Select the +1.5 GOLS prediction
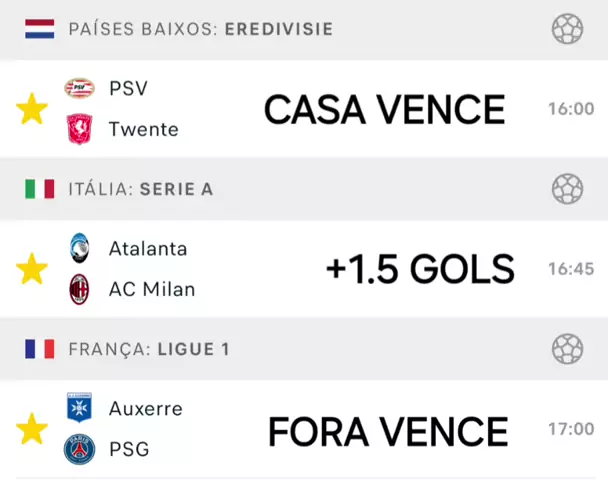 coord(420,268)
